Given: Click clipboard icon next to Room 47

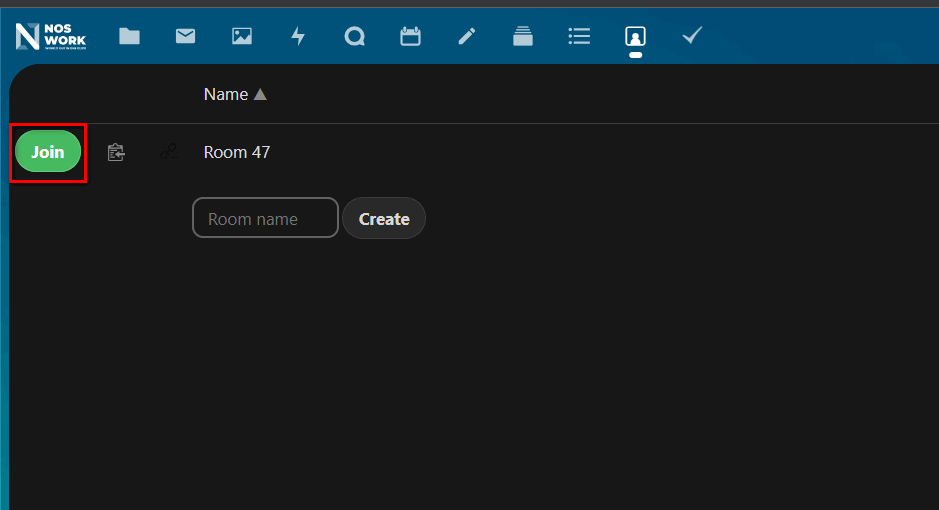Looking at the screenshot, I should coord(116,153).
